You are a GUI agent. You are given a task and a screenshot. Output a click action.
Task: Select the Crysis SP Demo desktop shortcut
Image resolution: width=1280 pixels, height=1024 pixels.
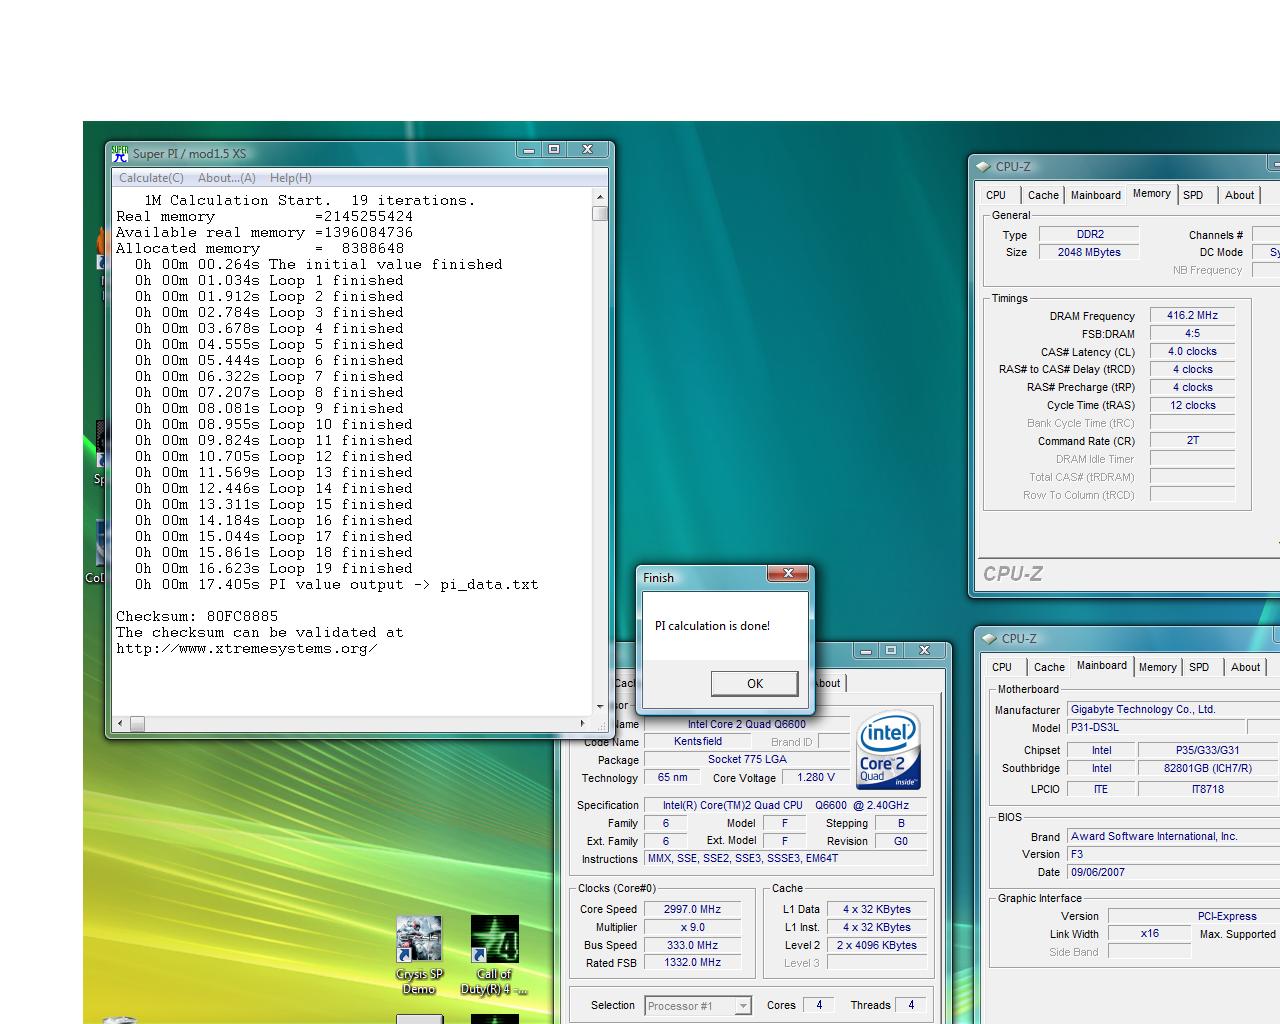click(x=419, y=956)
